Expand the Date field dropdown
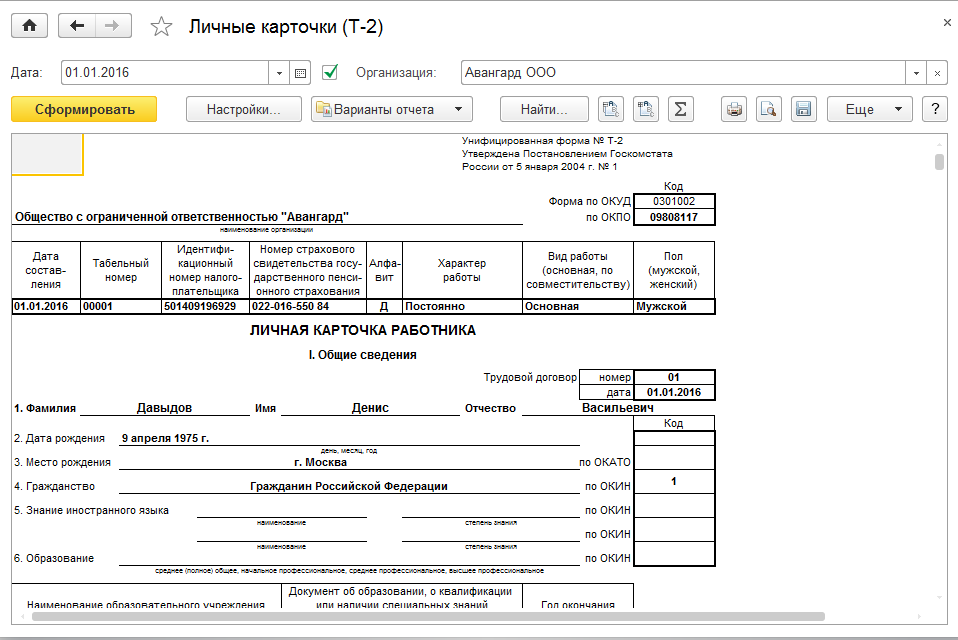The width and height of the screenshot is (958, 640). tap(279, 73)
